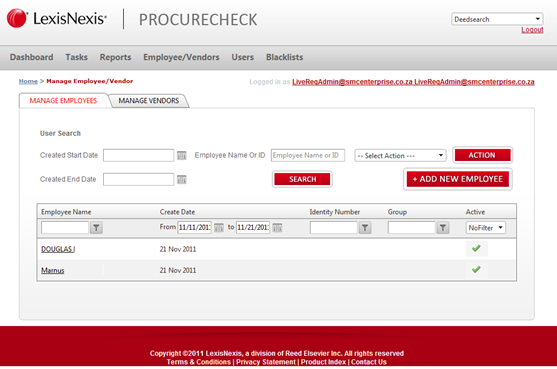Screen dimensions: 557x369
Task: Click the Identity Number column header
Action: coord(335,212)
